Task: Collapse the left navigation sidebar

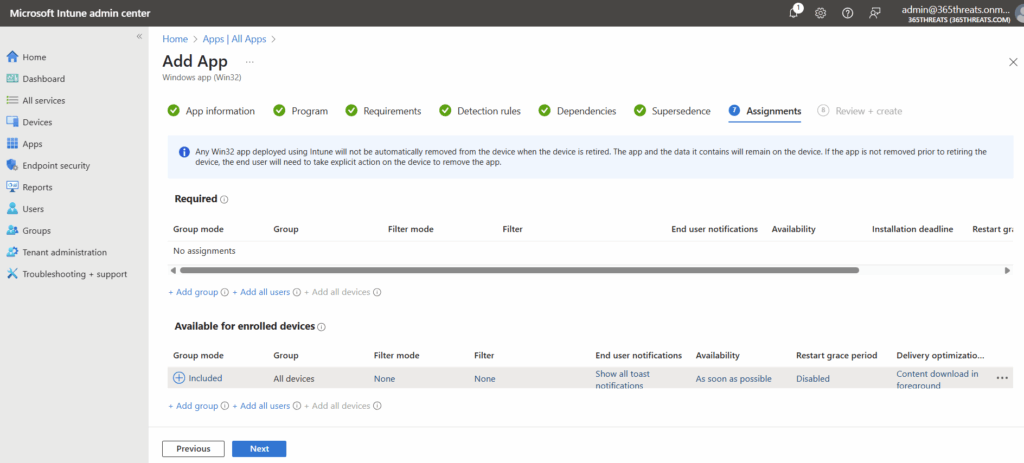Action: pos(139,37)
